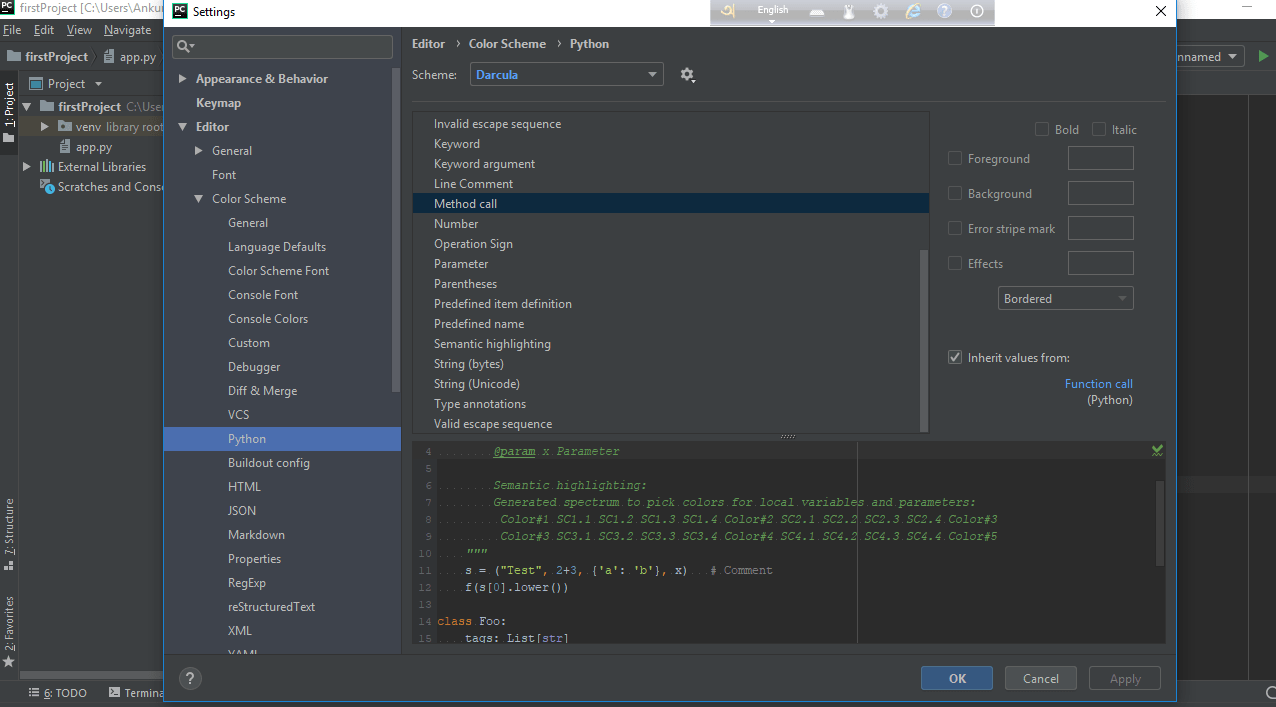The width and height of the screenshot is (1276, 707).
Task: Click the search field in Settings
Action: click(282, 46)
